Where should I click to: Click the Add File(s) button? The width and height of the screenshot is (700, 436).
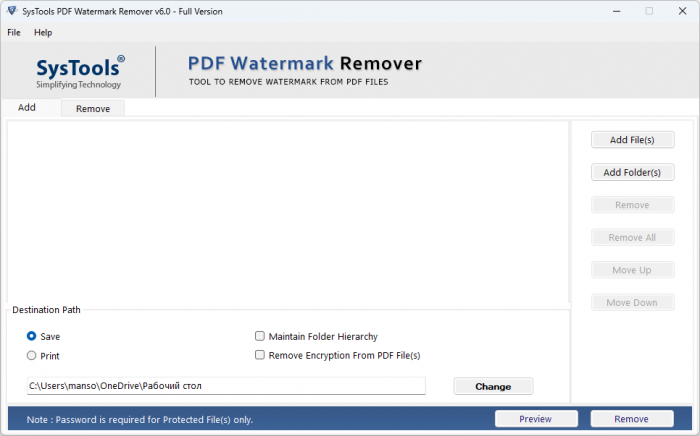(x=632, y=140)
